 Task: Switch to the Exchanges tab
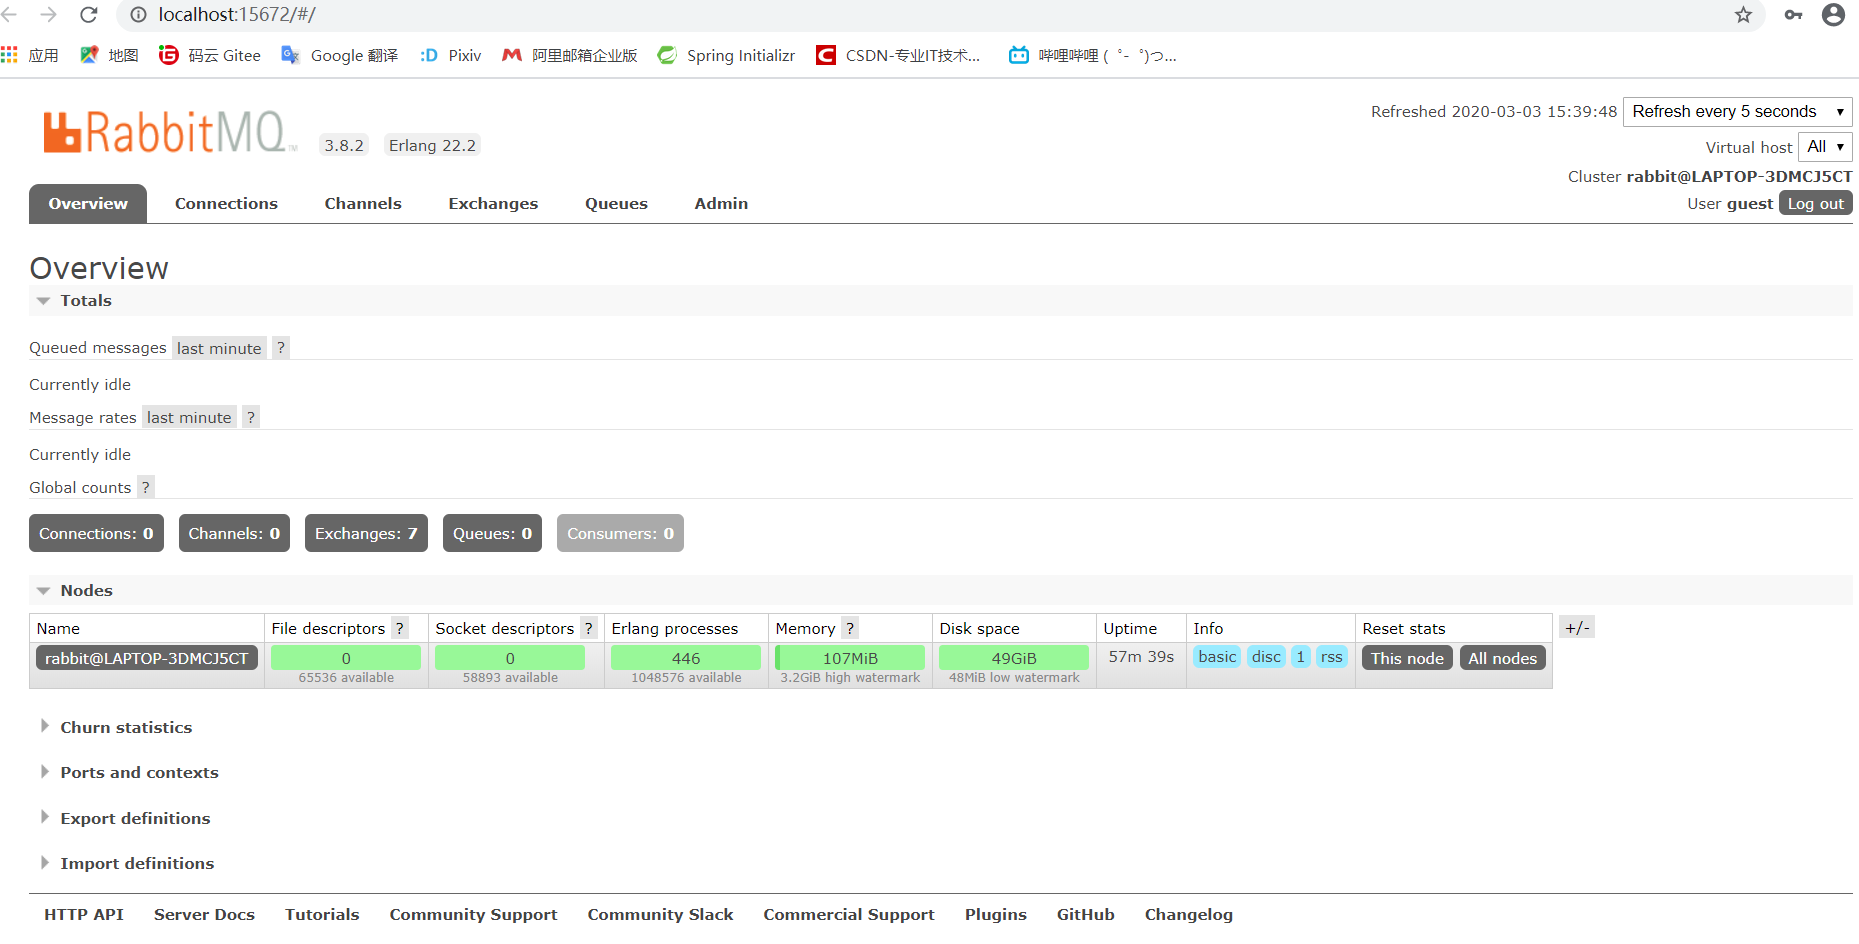(x=493, y=203)
